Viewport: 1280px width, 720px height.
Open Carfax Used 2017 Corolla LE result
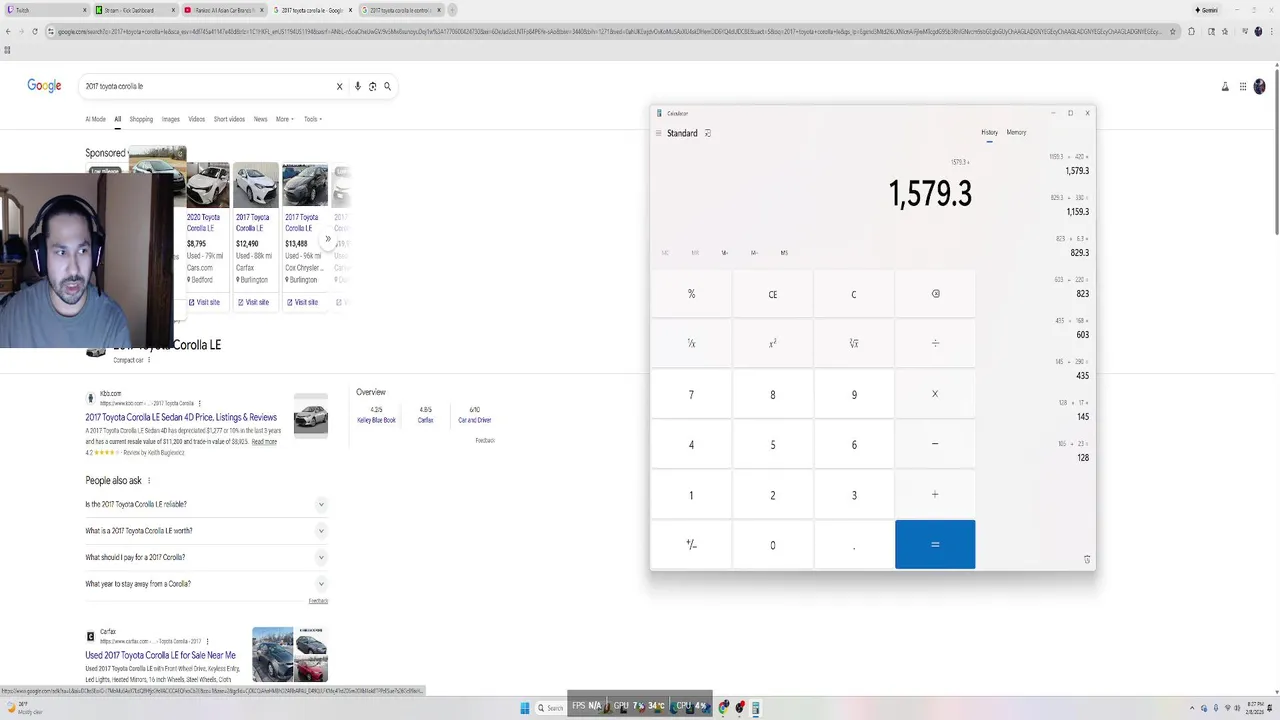(x=160, y=655)
